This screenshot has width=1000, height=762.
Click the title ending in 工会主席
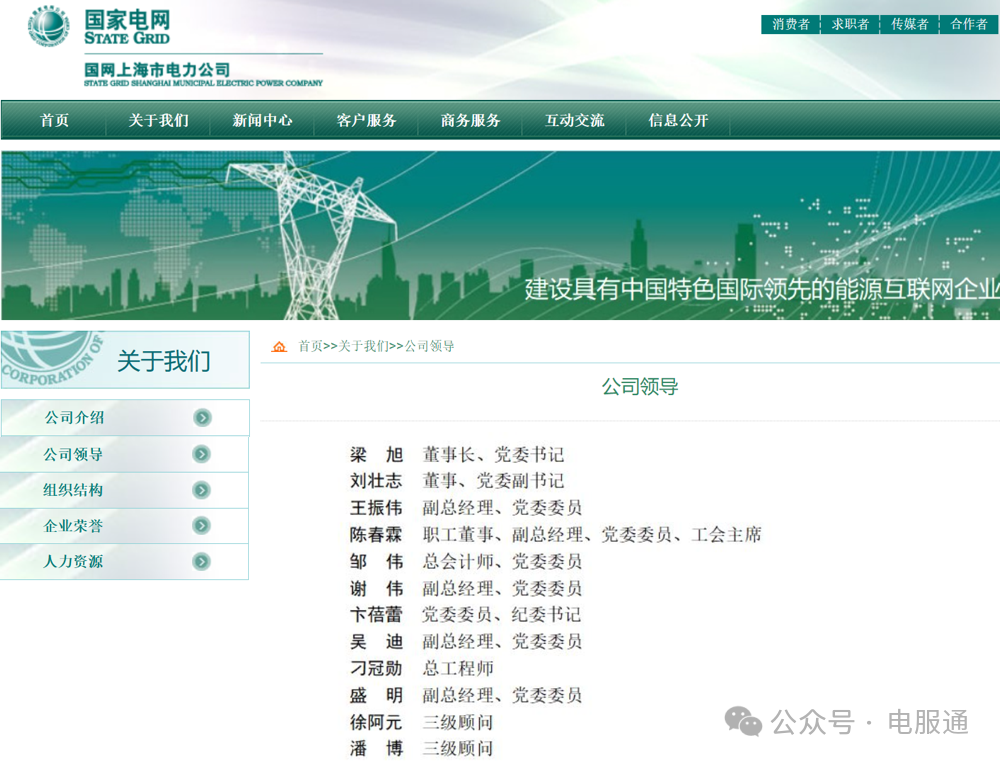click(x=592, y=534)
